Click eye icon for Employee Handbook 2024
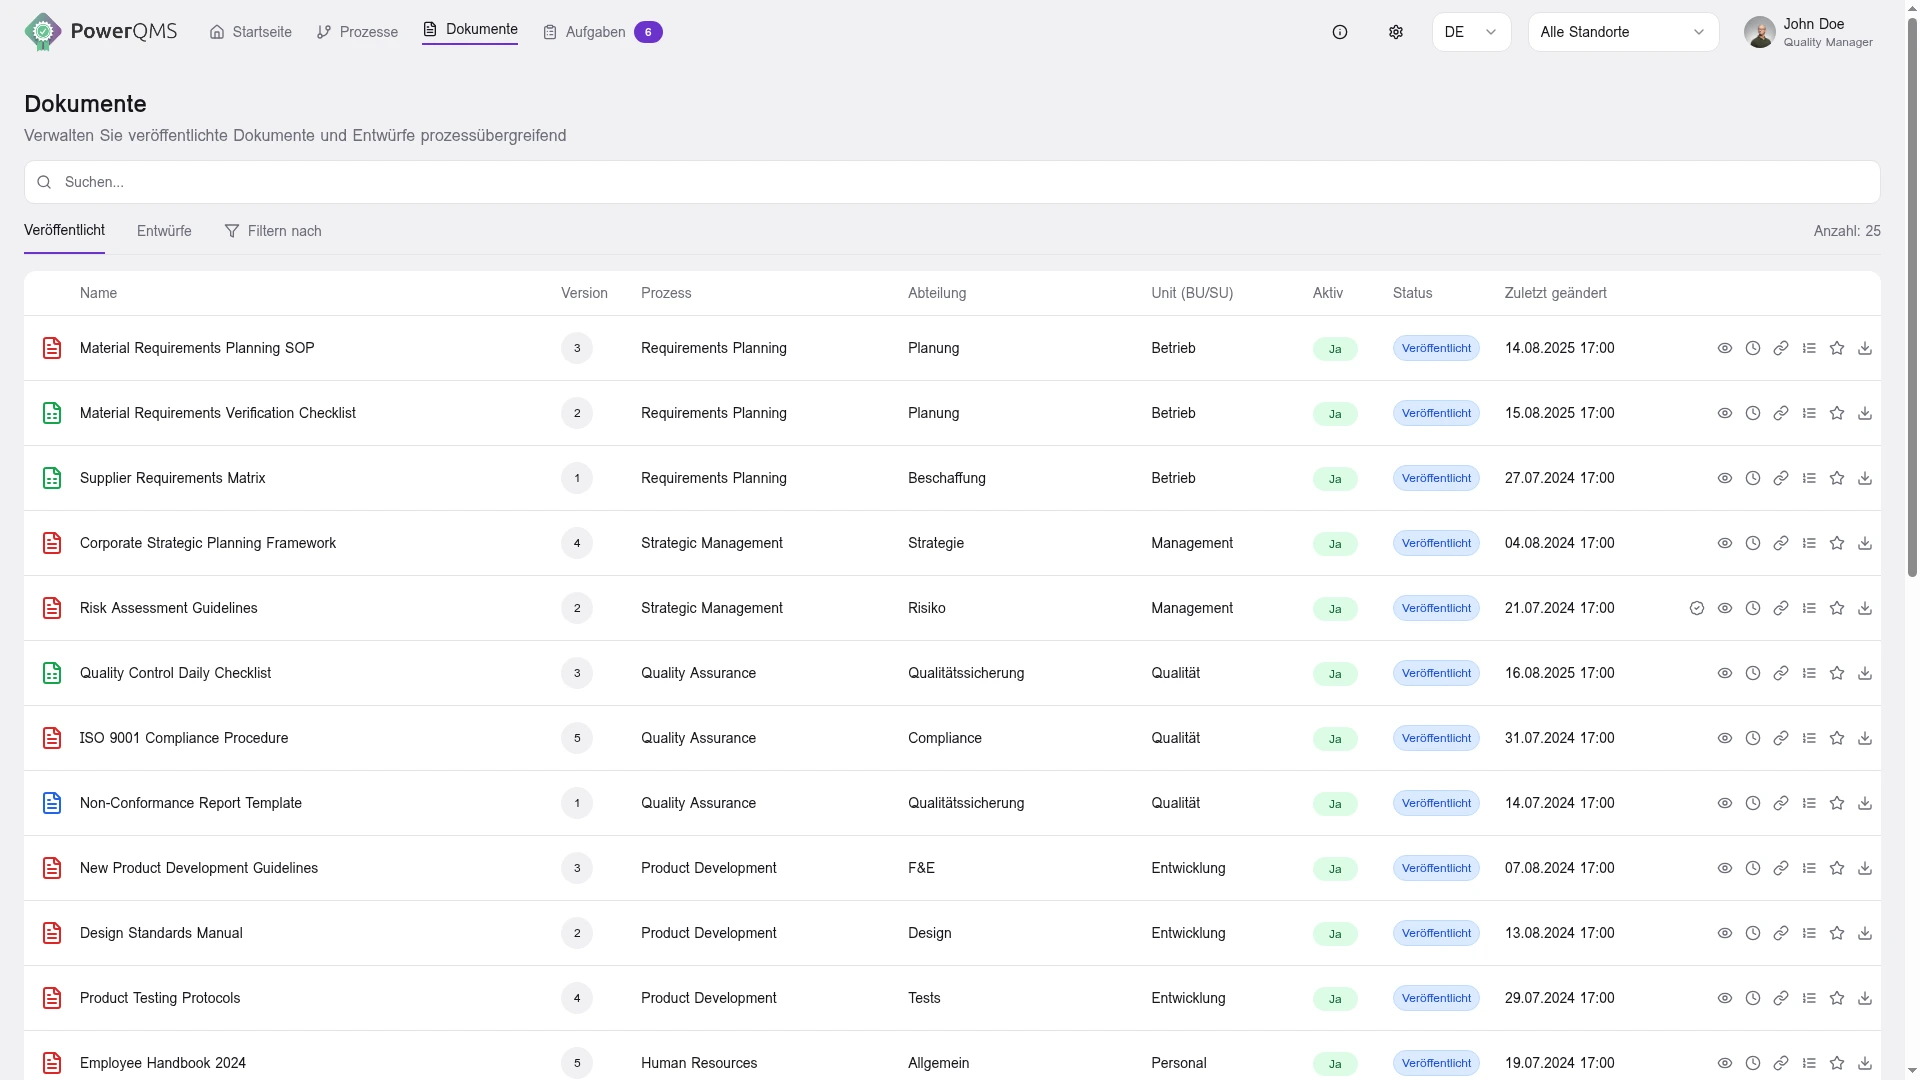 click(x=1725, y=1063)
